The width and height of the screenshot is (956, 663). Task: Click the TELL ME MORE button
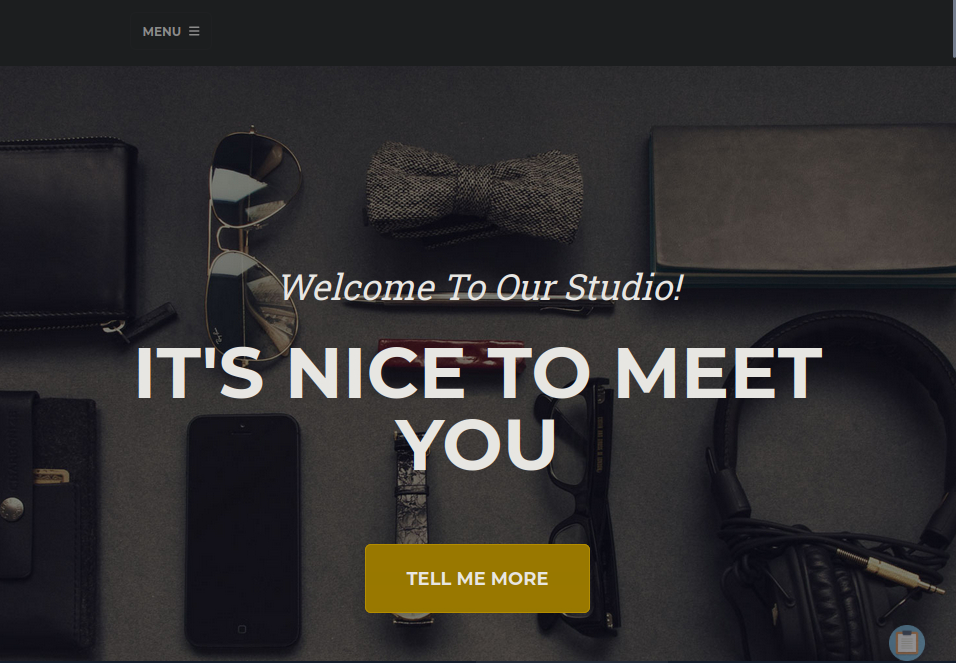(x=477, y=578)
